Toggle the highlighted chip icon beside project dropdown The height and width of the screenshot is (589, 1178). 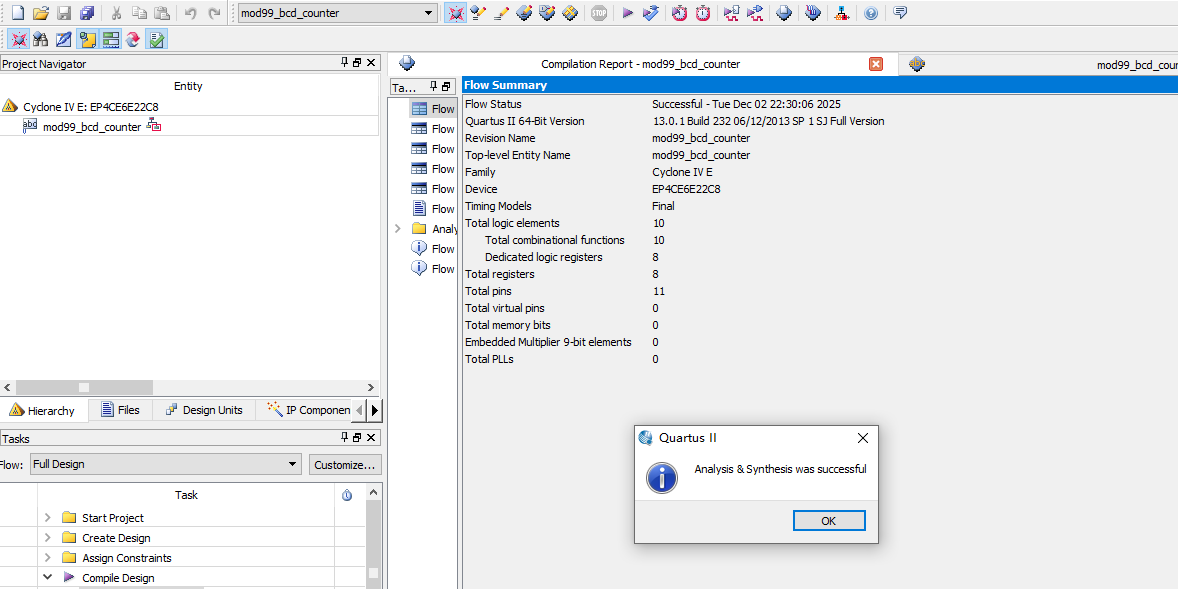click(x=455, y=13)
